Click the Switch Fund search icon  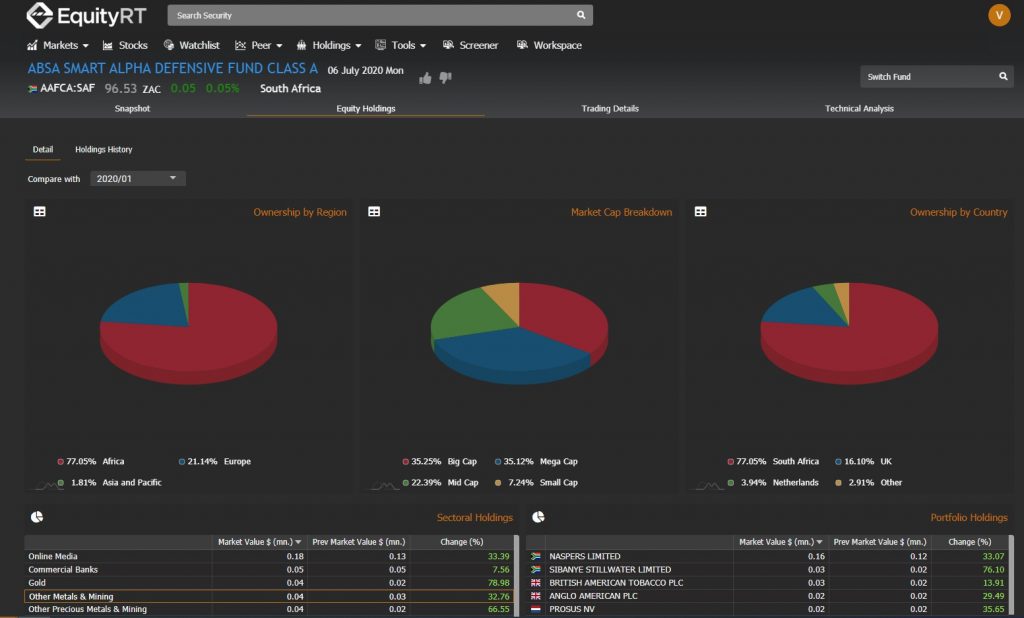pyautogui.click(x=1003, y=76)
